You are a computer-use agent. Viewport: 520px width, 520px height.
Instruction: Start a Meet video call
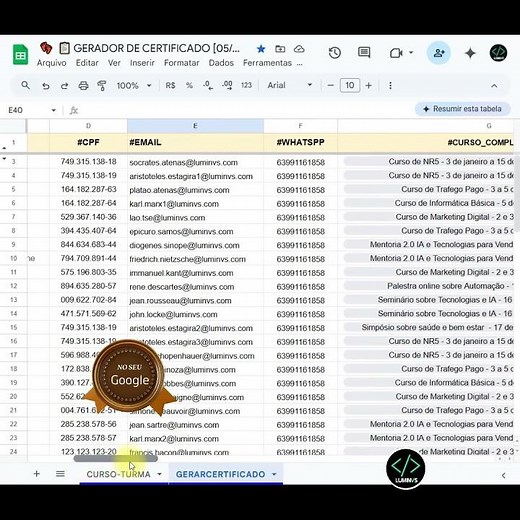(396, 53)
